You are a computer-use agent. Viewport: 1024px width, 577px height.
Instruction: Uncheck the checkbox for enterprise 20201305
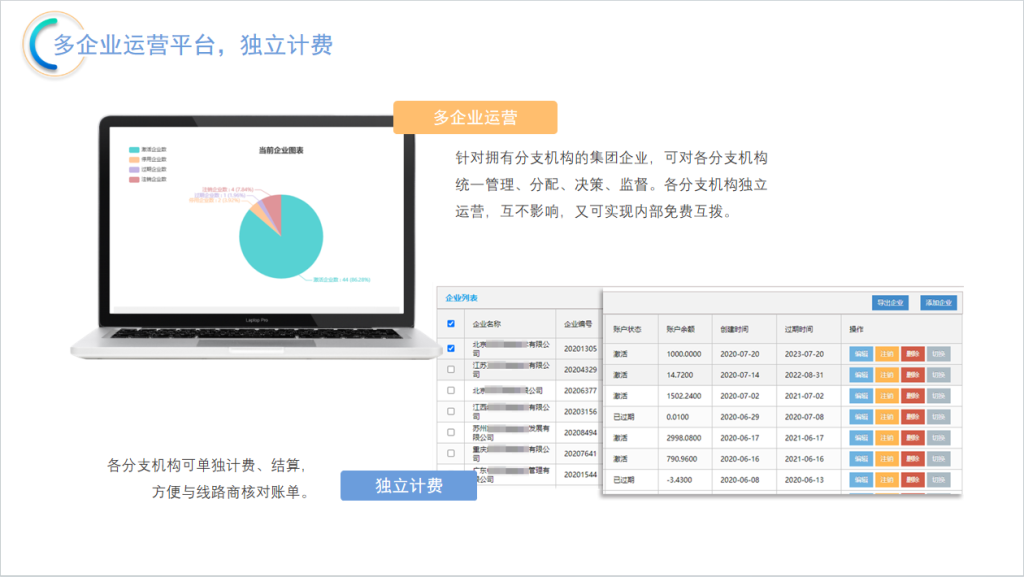point(451,348)
